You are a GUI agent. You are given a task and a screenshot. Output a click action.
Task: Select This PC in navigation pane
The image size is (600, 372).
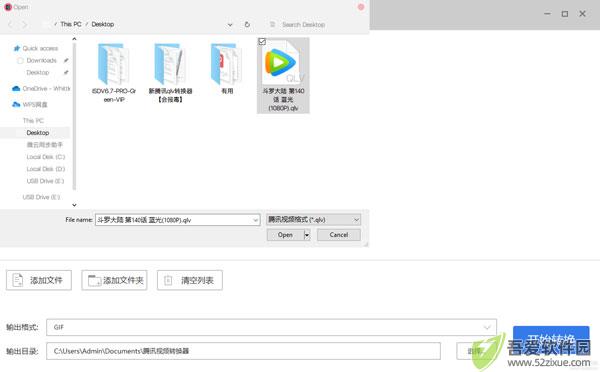33,121
